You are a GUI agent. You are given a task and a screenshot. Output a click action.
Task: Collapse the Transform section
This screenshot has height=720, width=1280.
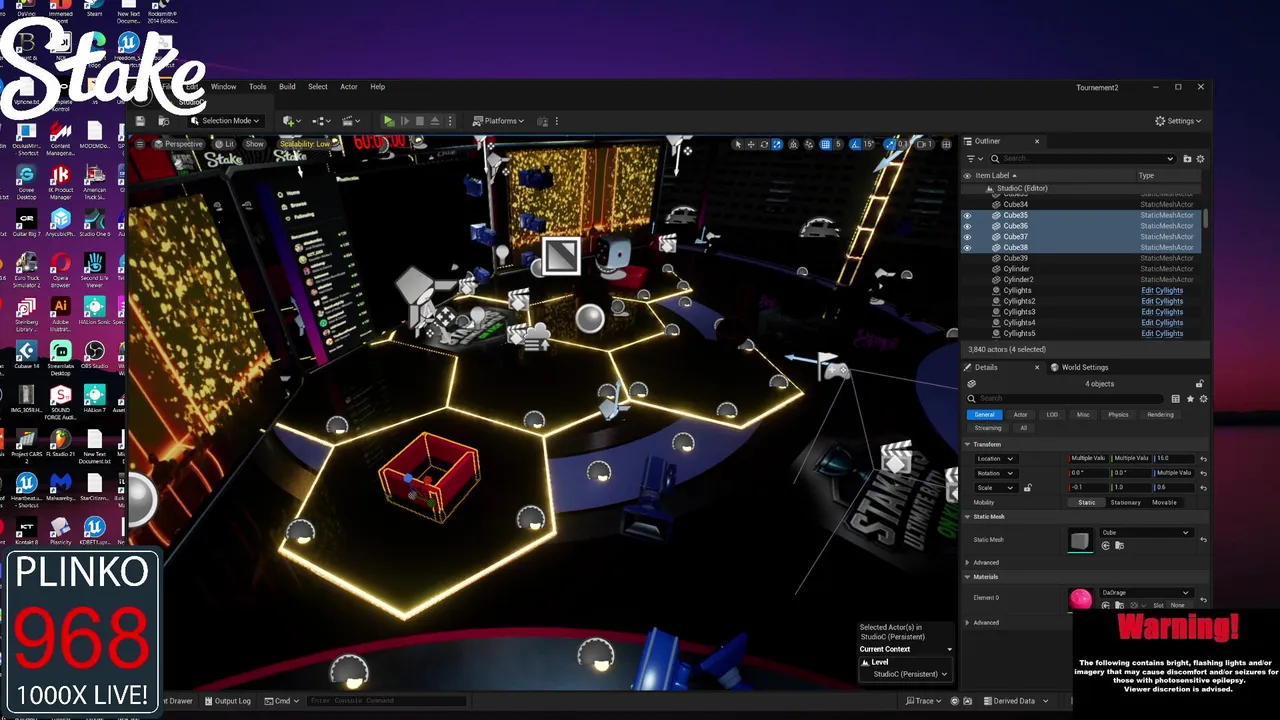[x=968, y=444]
